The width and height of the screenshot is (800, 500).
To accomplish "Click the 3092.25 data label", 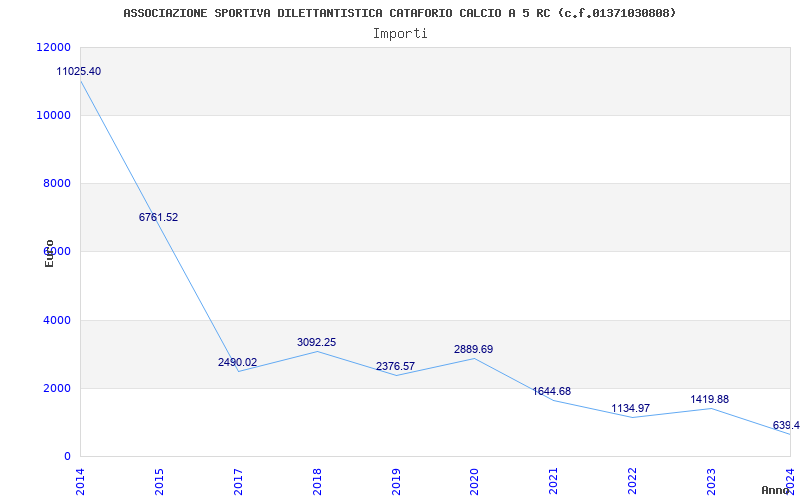I will [316, 342].
